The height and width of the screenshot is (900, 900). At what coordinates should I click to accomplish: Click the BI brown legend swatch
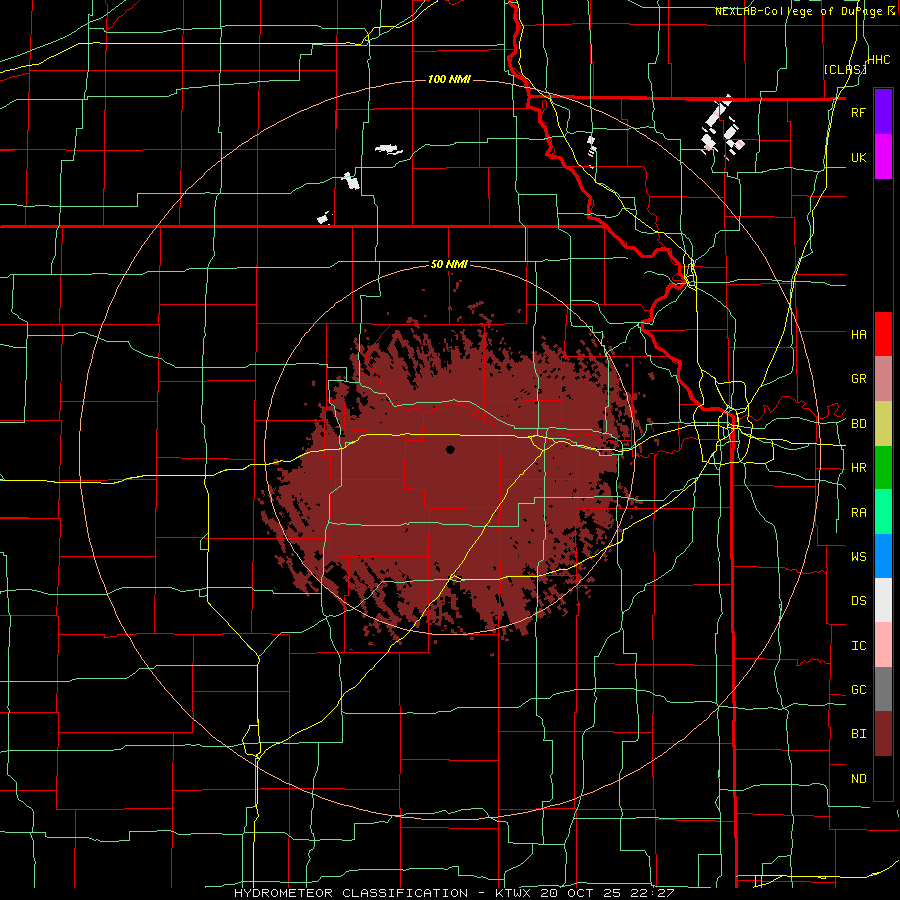point(883,734)
